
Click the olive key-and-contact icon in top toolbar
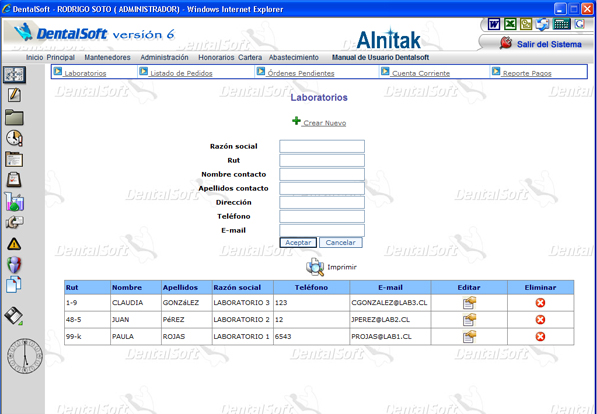click(526, 24)
